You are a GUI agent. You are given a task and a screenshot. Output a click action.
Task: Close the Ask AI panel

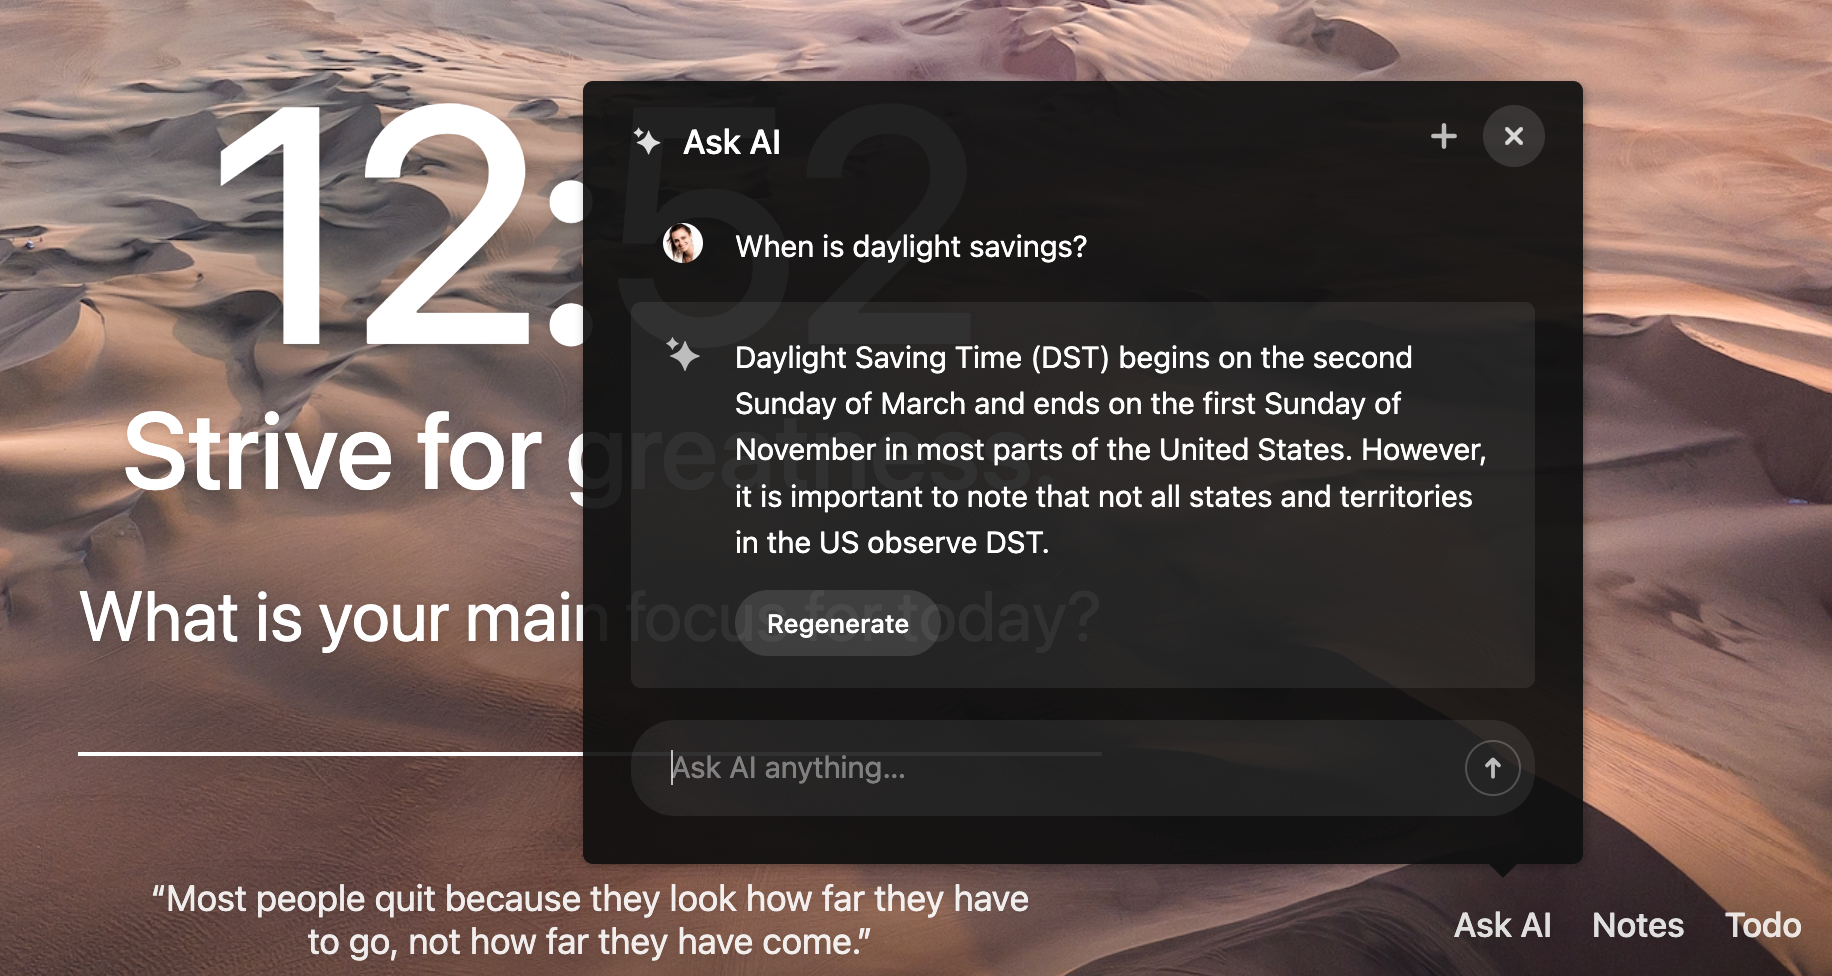(1514, 136)
